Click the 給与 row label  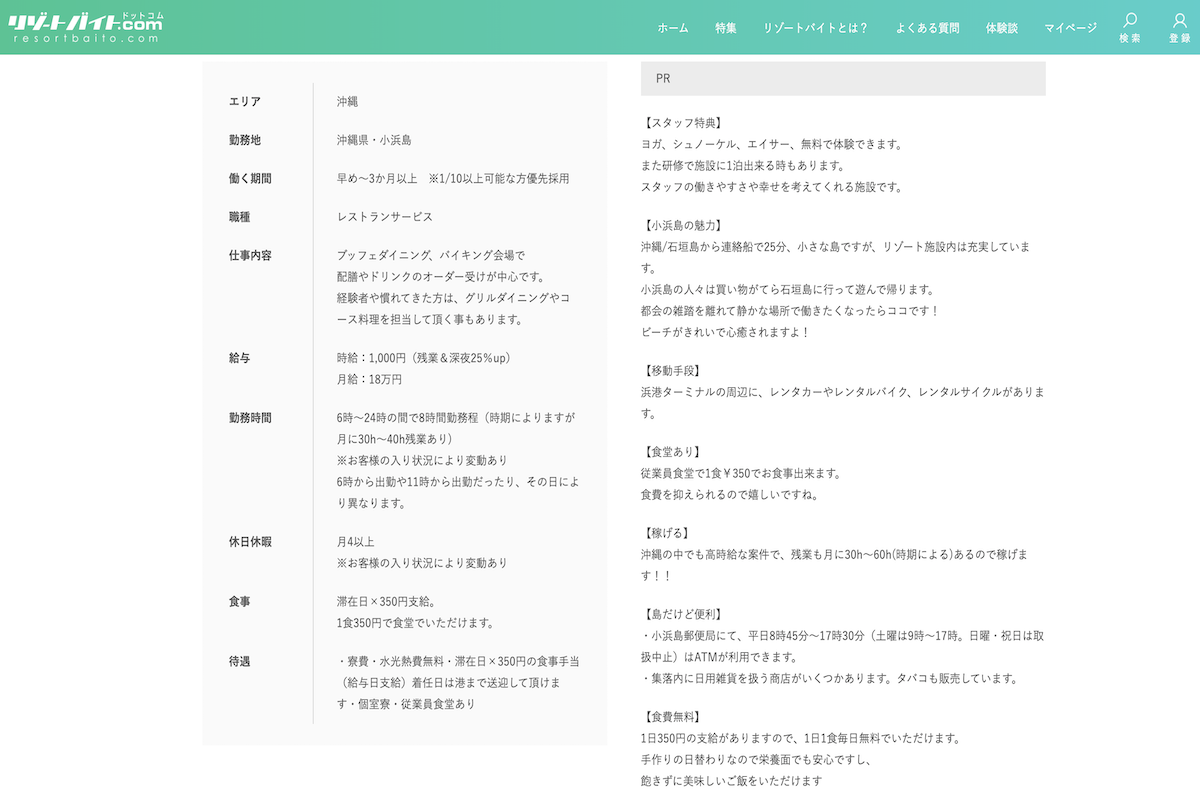(239, 357)
